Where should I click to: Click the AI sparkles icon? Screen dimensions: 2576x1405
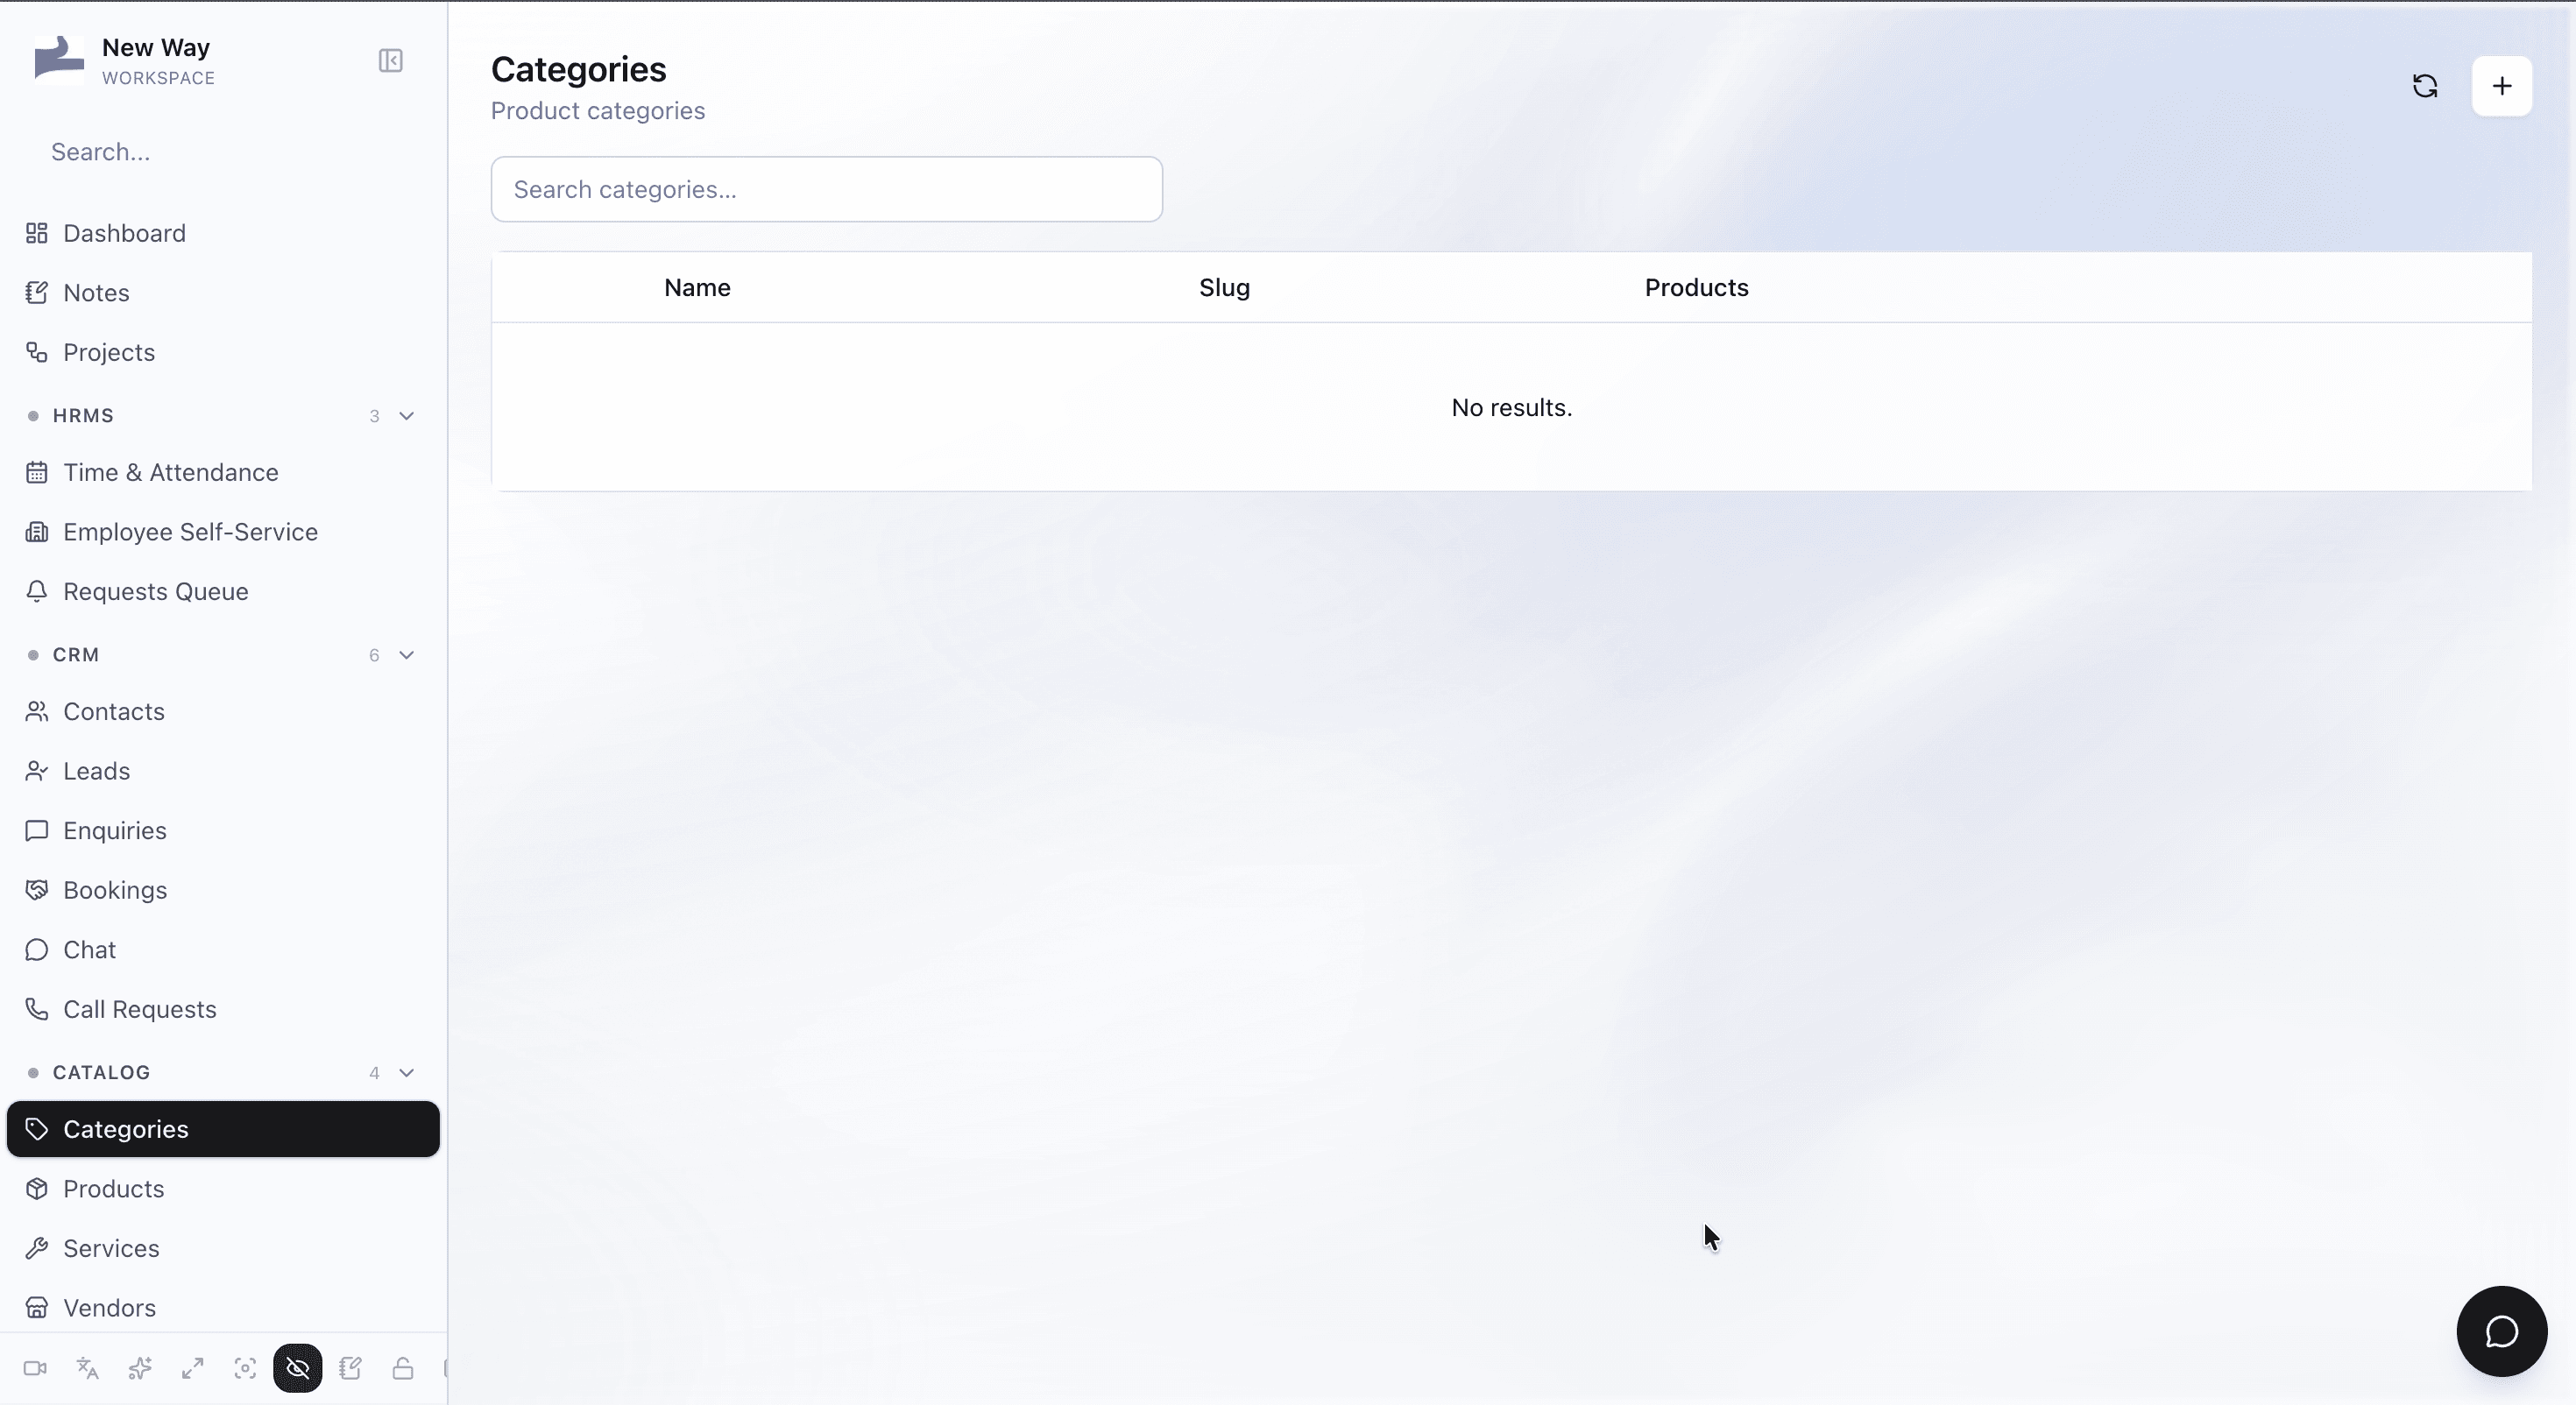point(140,1368)
